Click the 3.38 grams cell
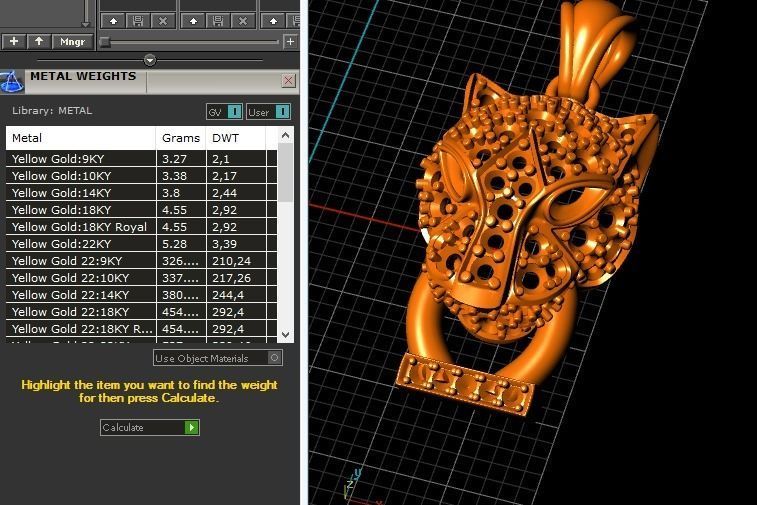This screenshot has height=505, width=757. point(182,176)
